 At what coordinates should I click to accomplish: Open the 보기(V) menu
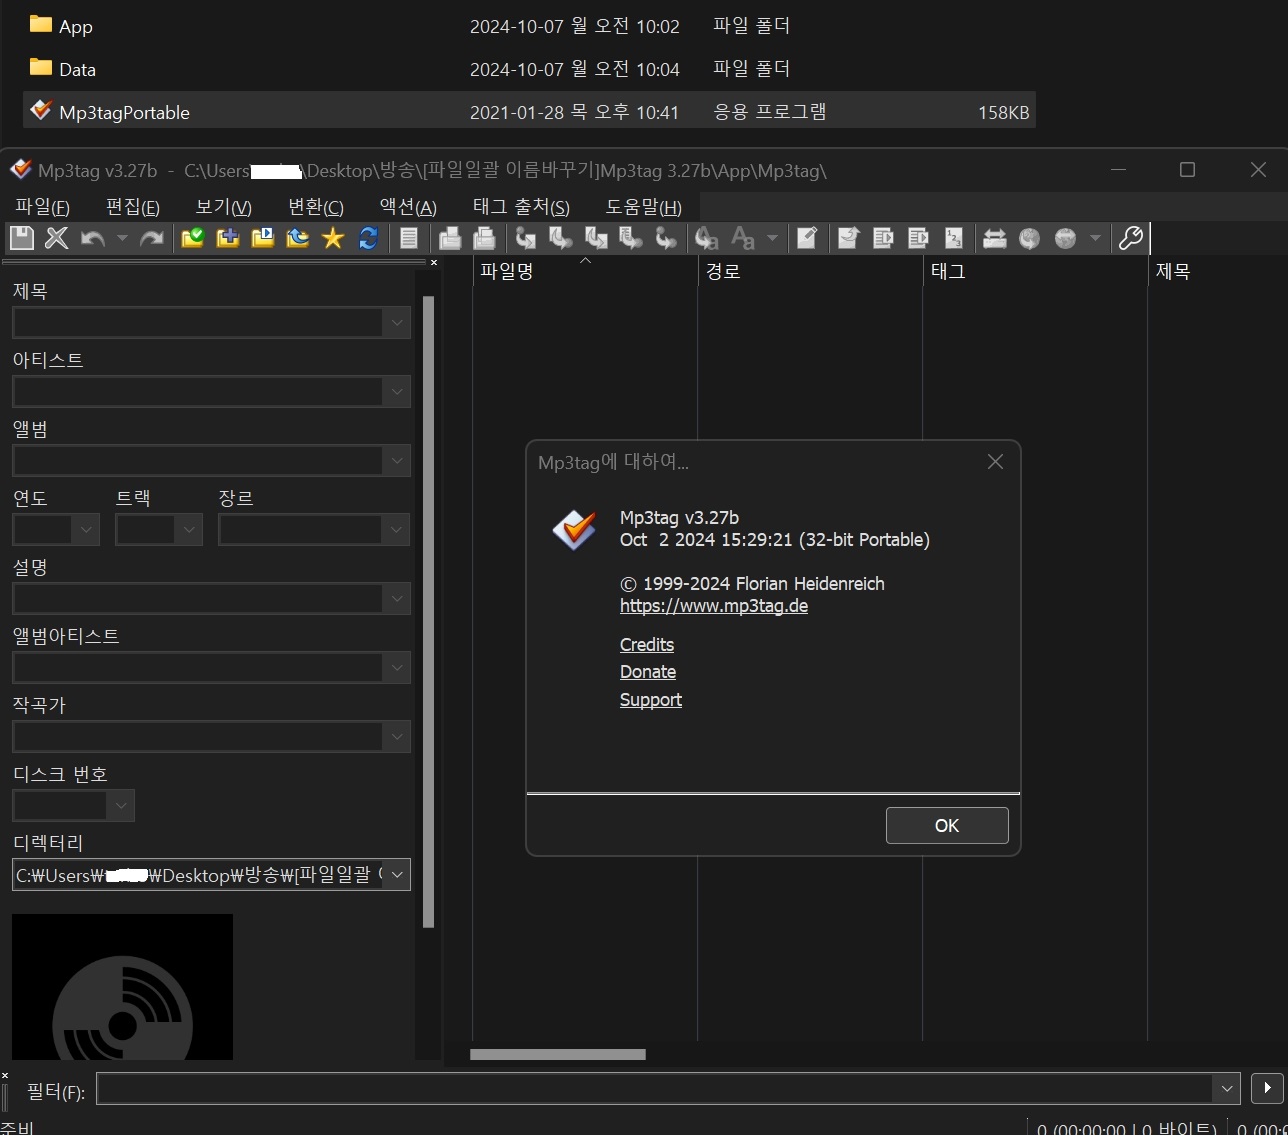[223, 207]
